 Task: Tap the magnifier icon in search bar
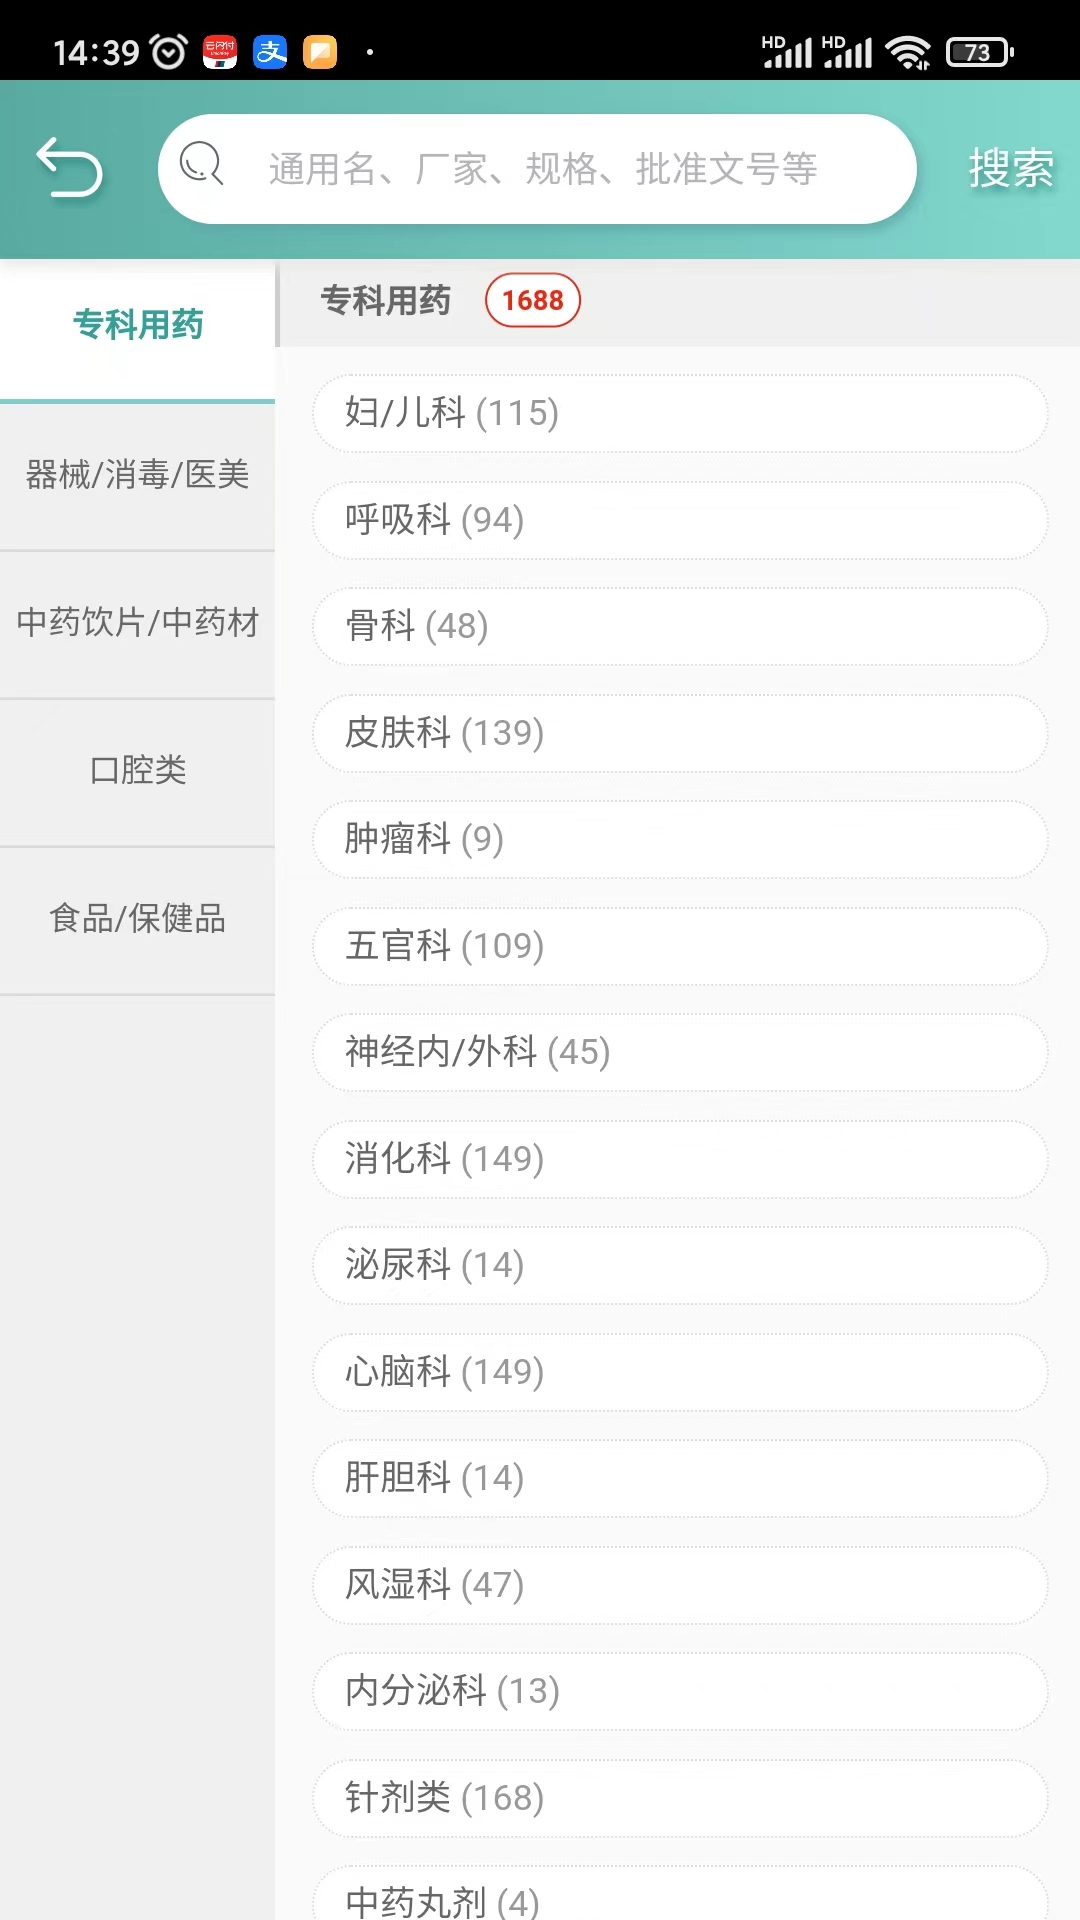(x=201, y=163)
